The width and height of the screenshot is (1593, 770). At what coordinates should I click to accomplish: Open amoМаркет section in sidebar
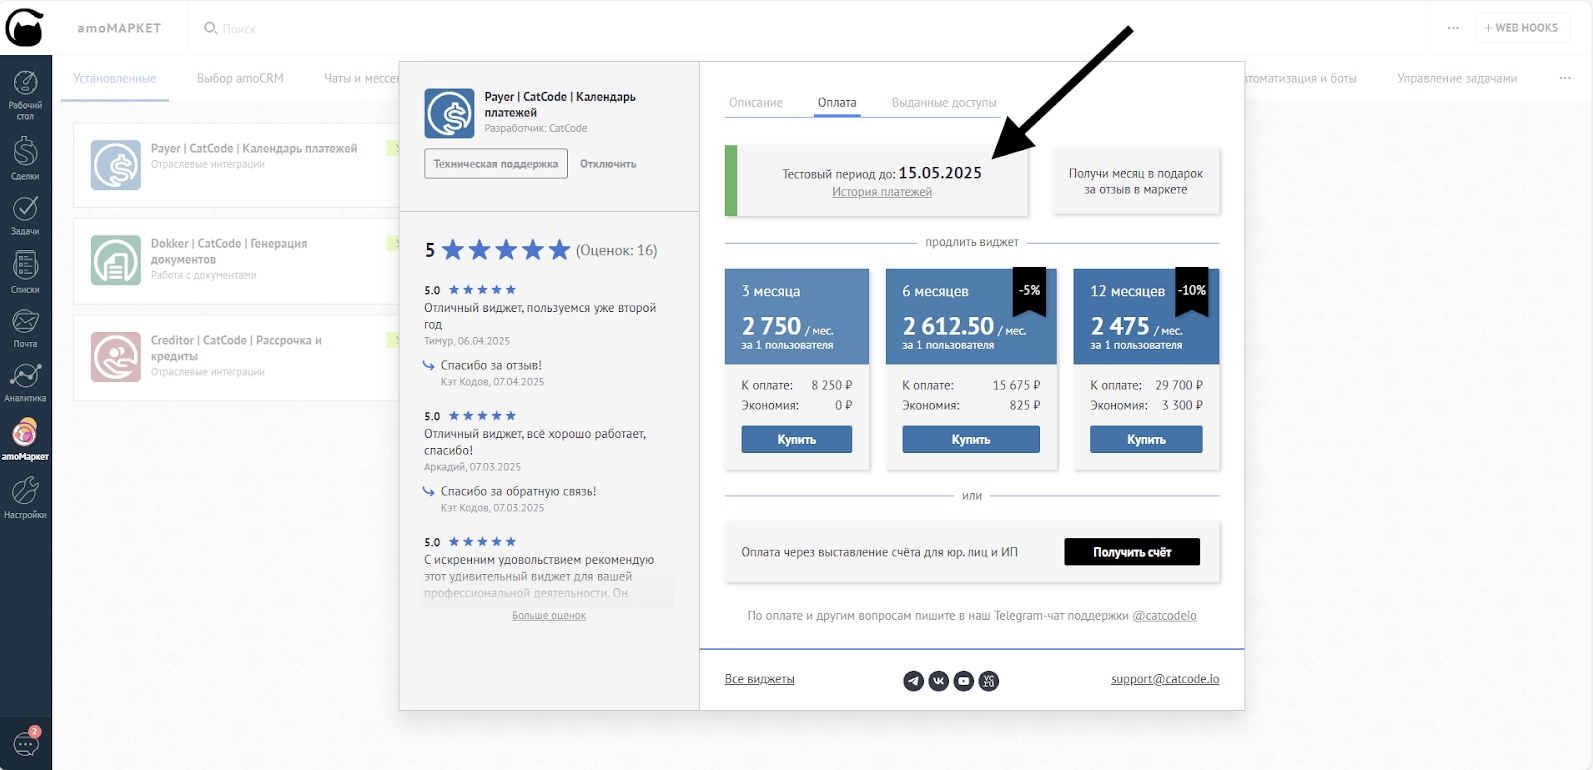click(25, 440)
